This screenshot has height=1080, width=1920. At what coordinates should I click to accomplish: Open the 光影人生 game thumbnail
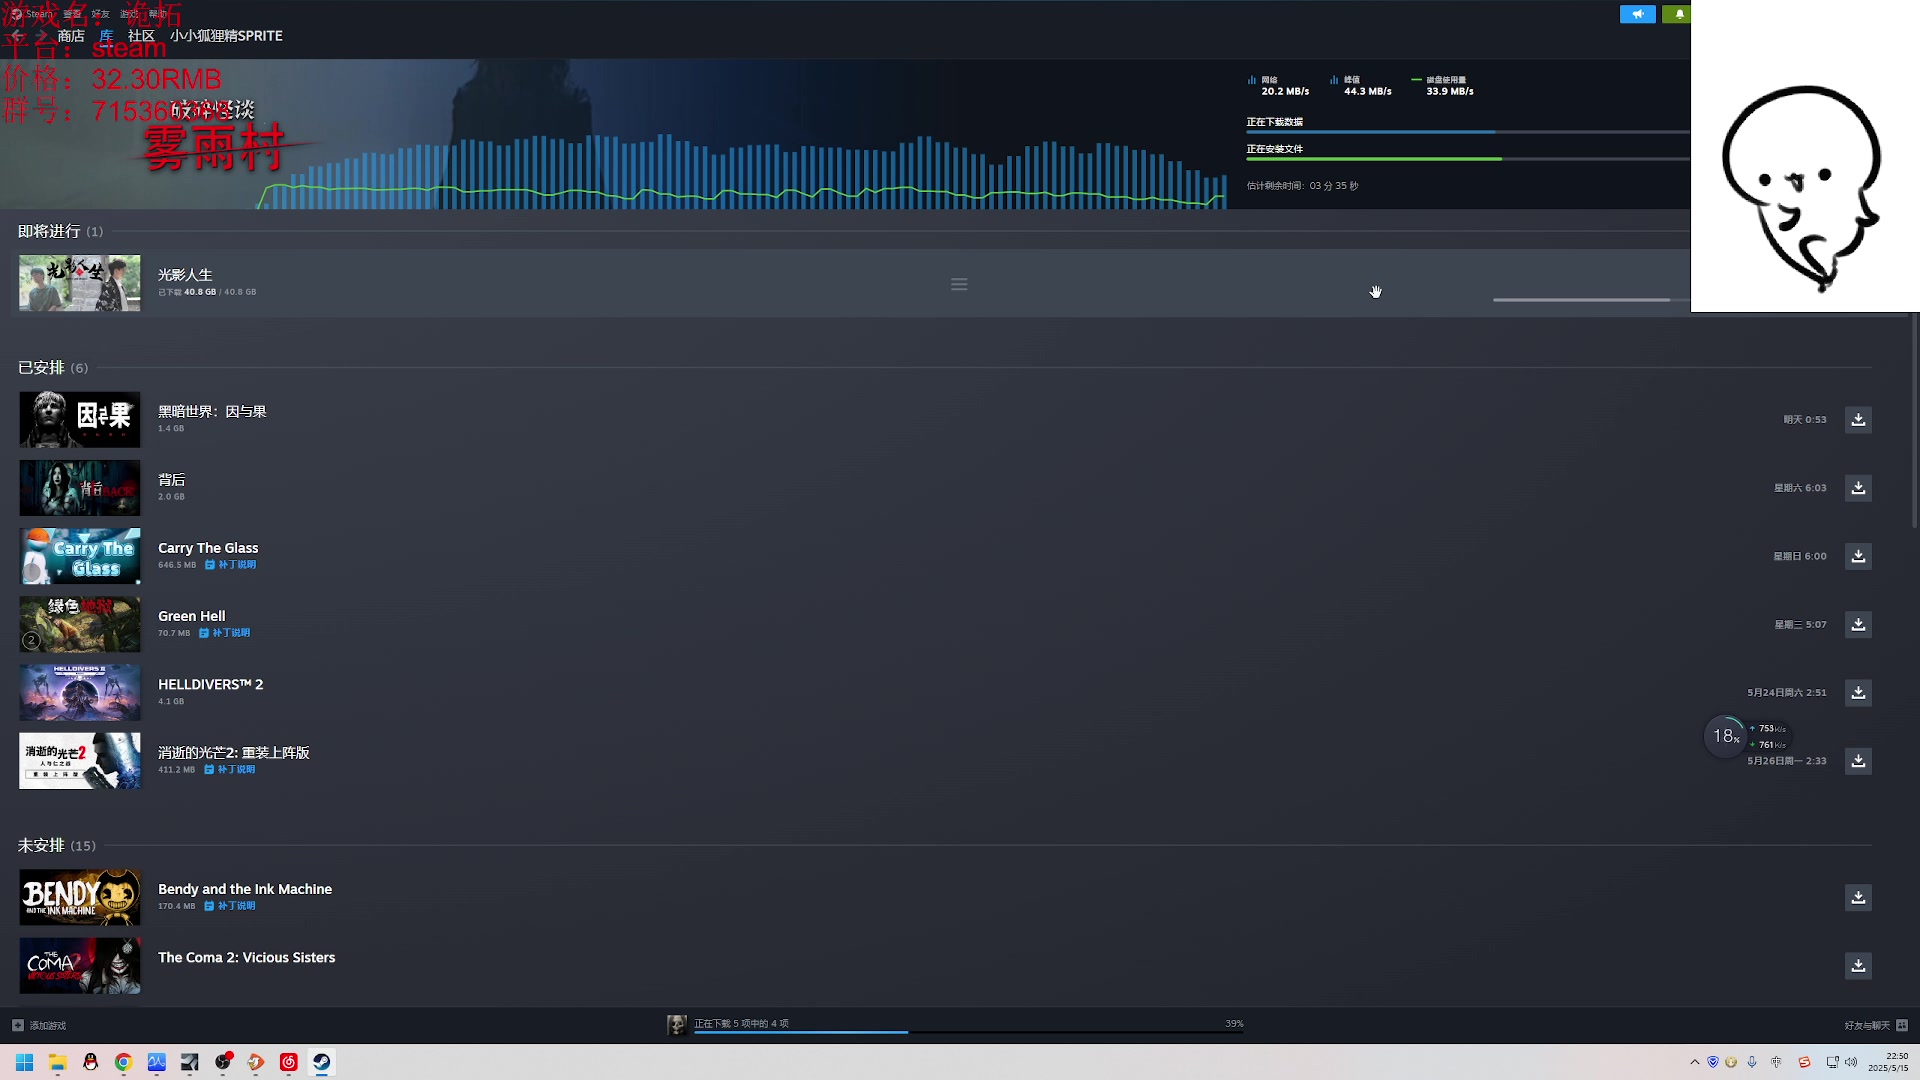(x=80, y=283)
